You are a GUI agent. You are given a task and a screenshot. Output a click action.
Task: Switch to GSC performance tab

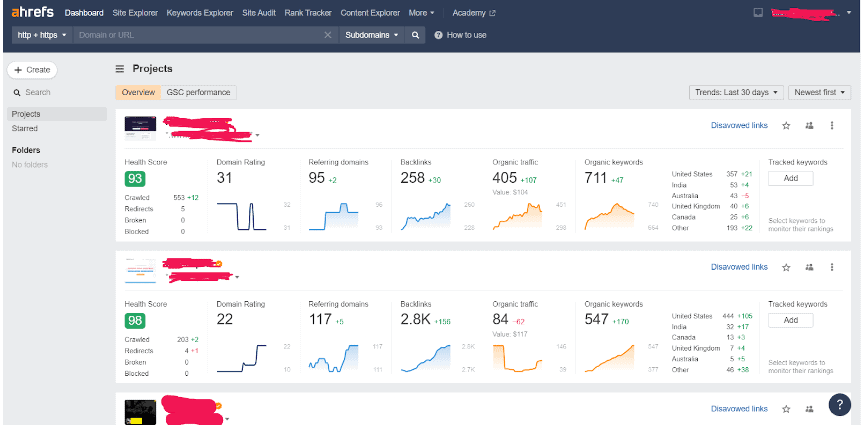click(x=198, y=92)
